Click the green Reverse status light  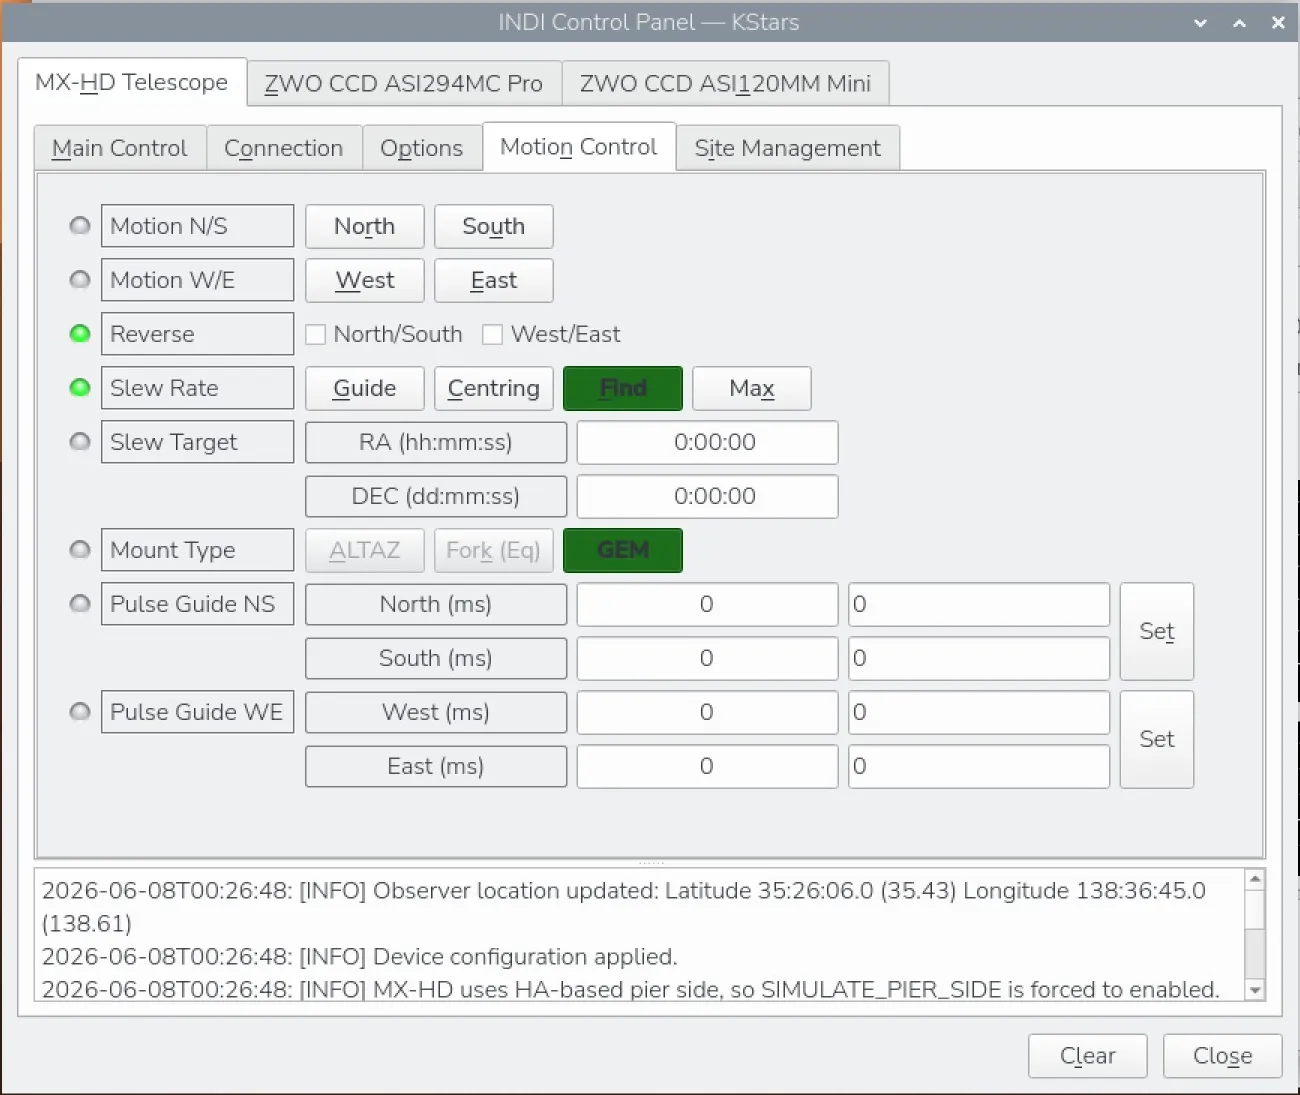point(80,334)
